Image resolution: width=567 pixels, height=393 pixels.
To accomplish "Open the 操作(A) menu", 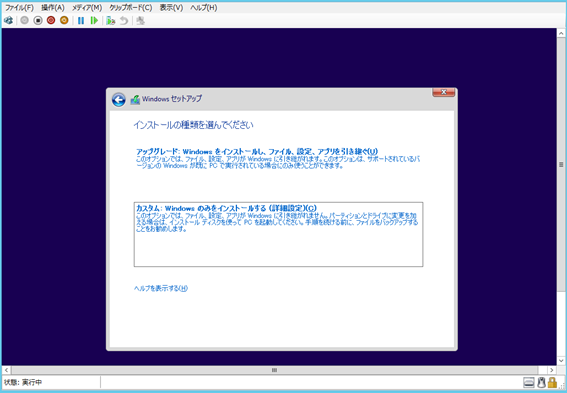I will coord(53,8).
